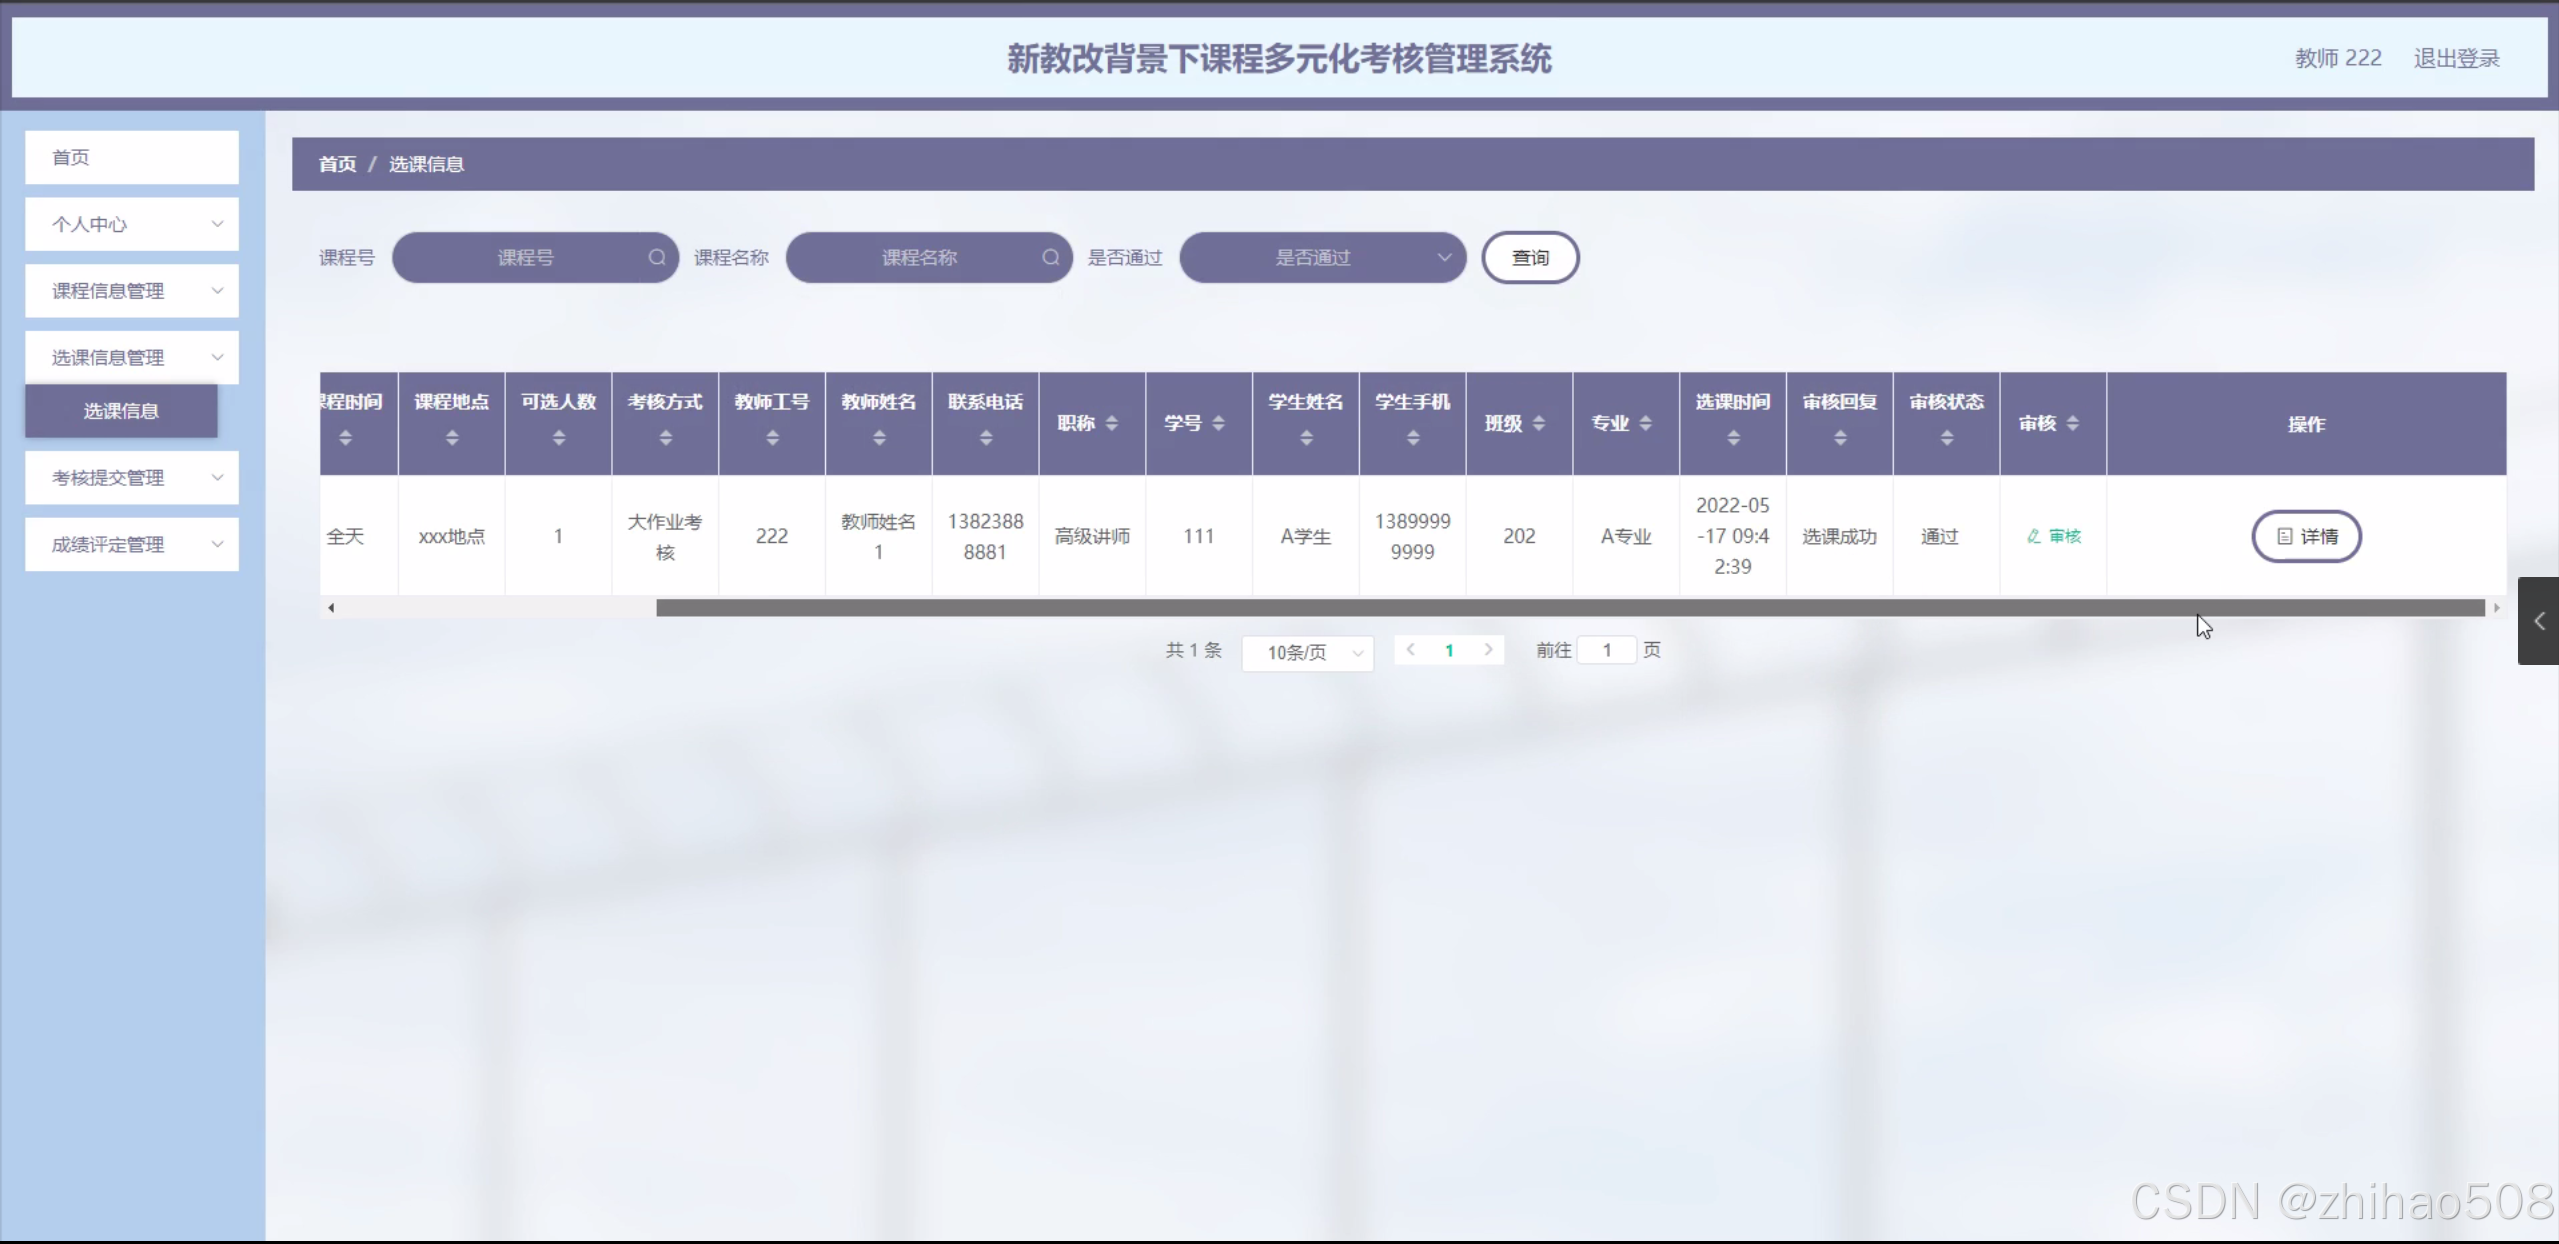Click 退出登录 to log out
Viewport: 2559px width, 1244px height.
pos(2456,58)
